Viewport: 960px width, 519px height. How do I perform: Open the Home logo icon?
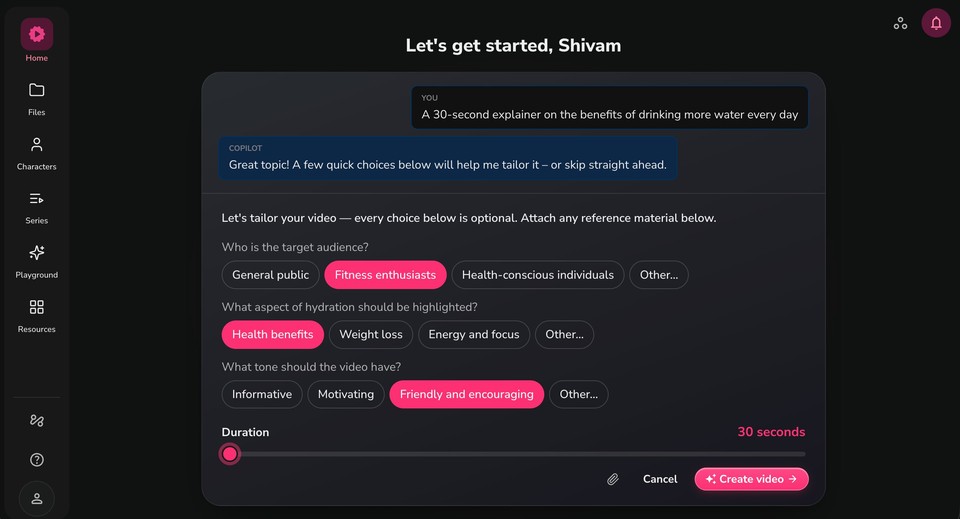click(x=37, y=34)
